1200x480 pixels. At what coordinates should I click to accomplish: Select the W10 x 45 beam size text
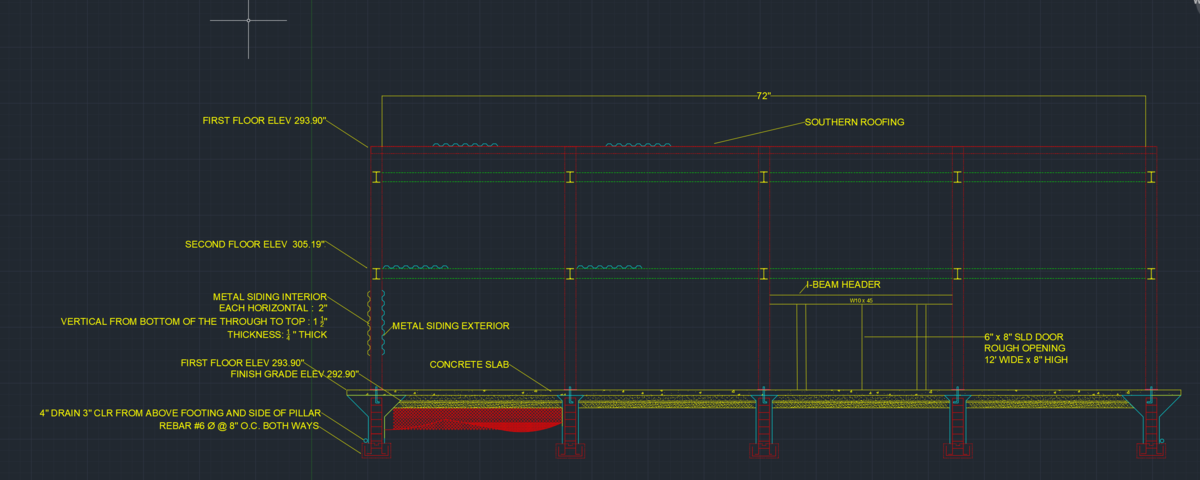(x=861, y=300)
